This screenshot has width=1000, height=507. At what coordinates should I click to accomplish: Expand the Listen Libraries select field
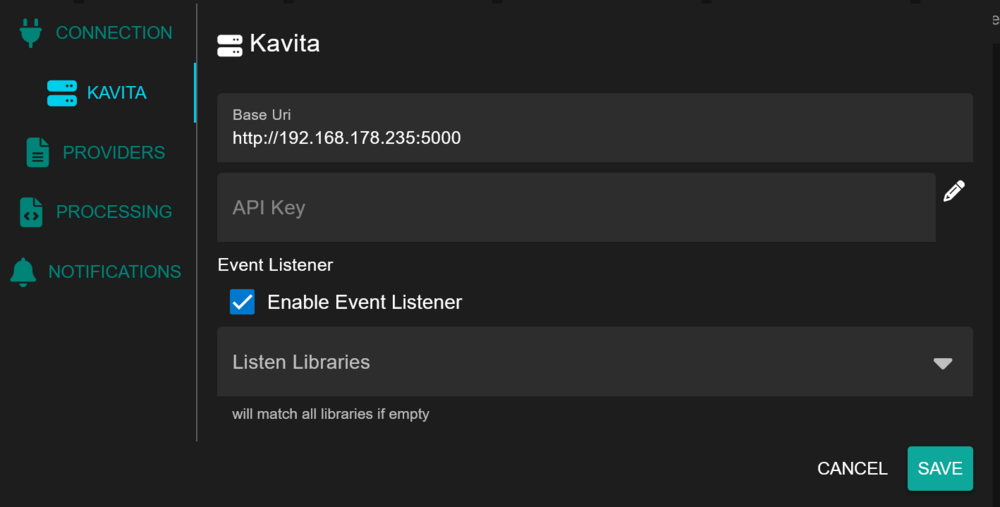click(x=594, y=362)
